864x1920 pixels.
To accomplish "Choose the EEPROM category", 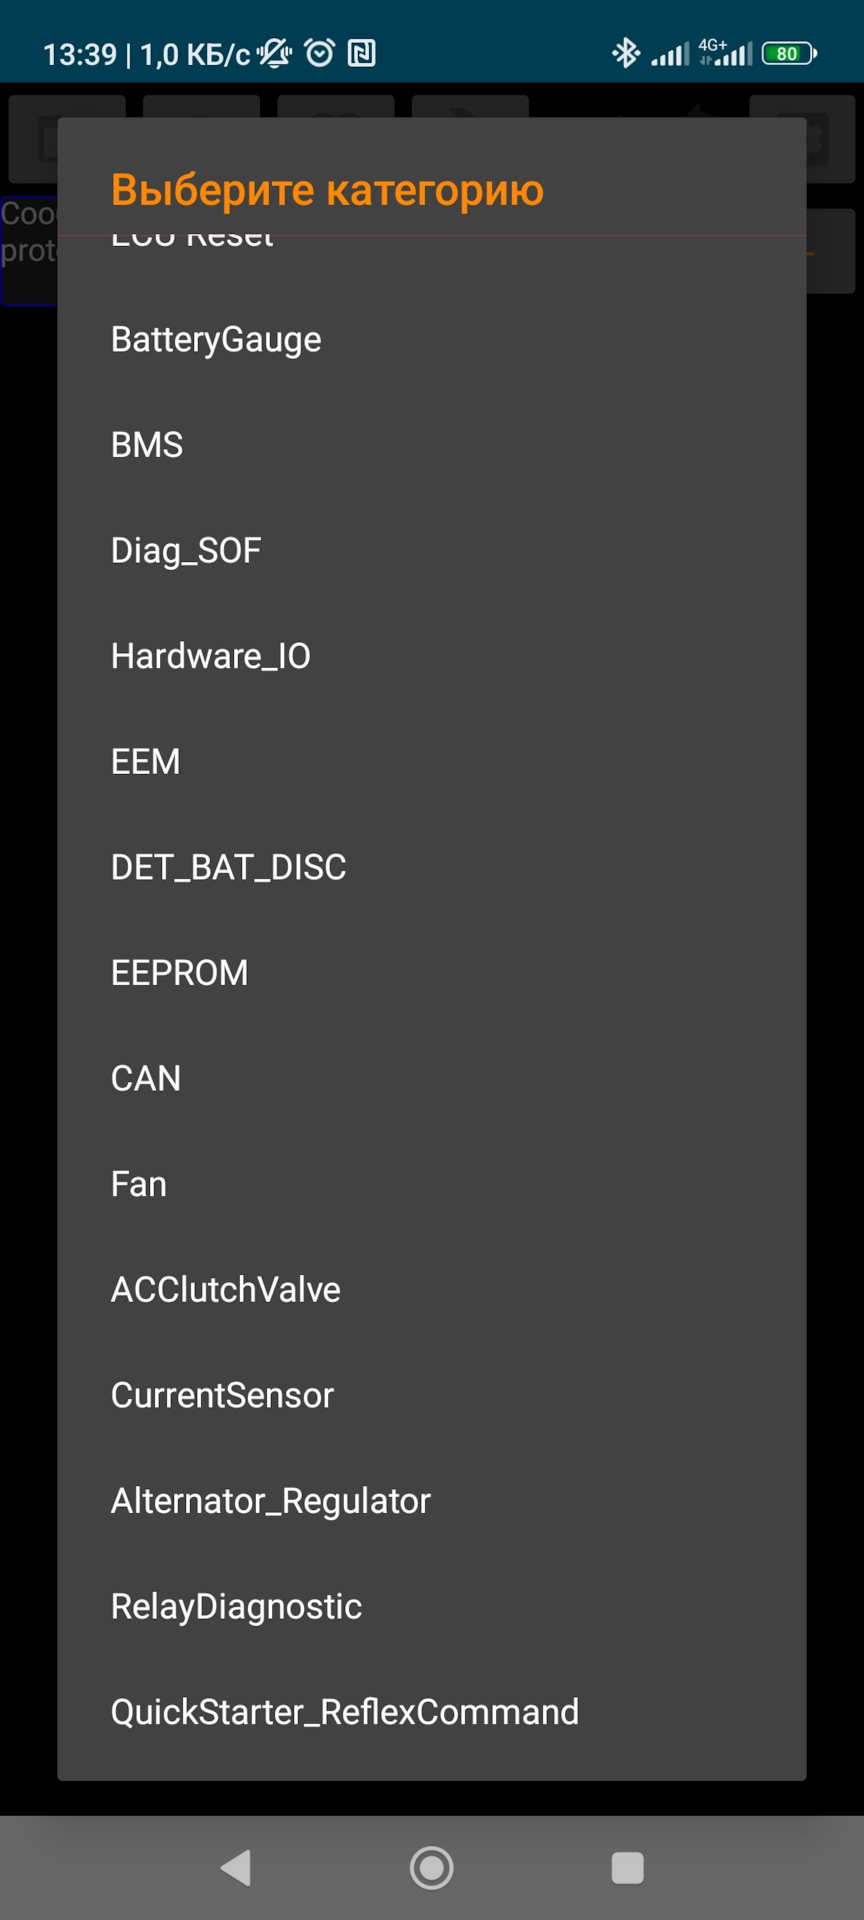I will pos(180,973).
